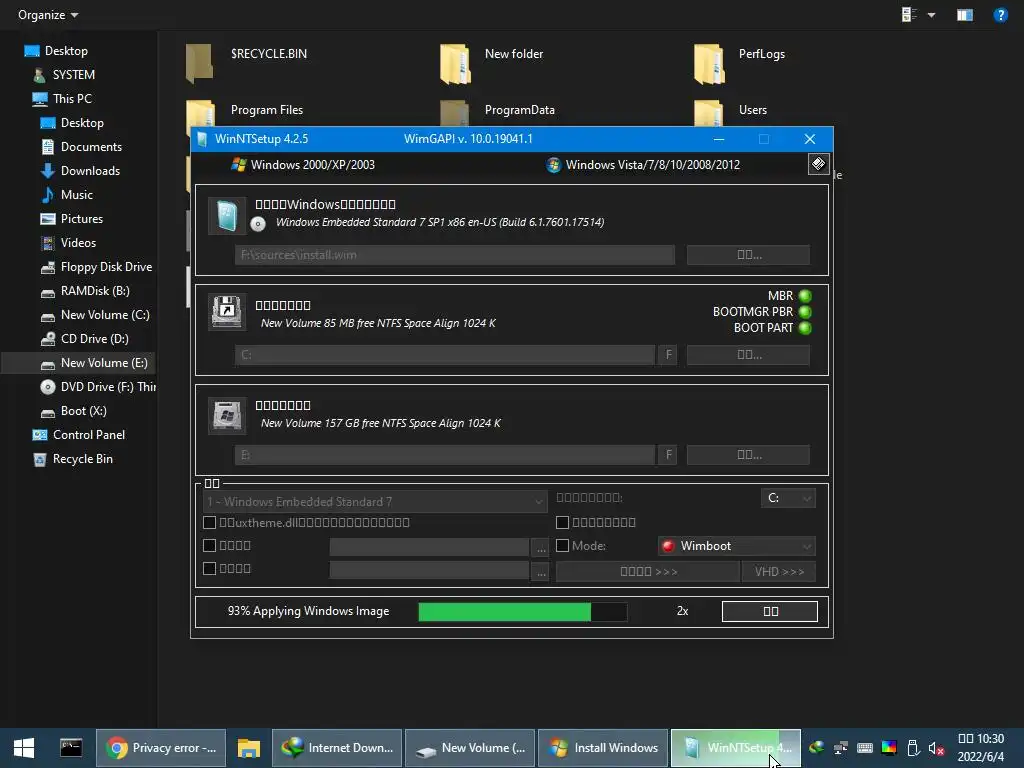Toggle the checkbox below the drive letter option
Screen dimensions: 1024x768
coord(562,522)
